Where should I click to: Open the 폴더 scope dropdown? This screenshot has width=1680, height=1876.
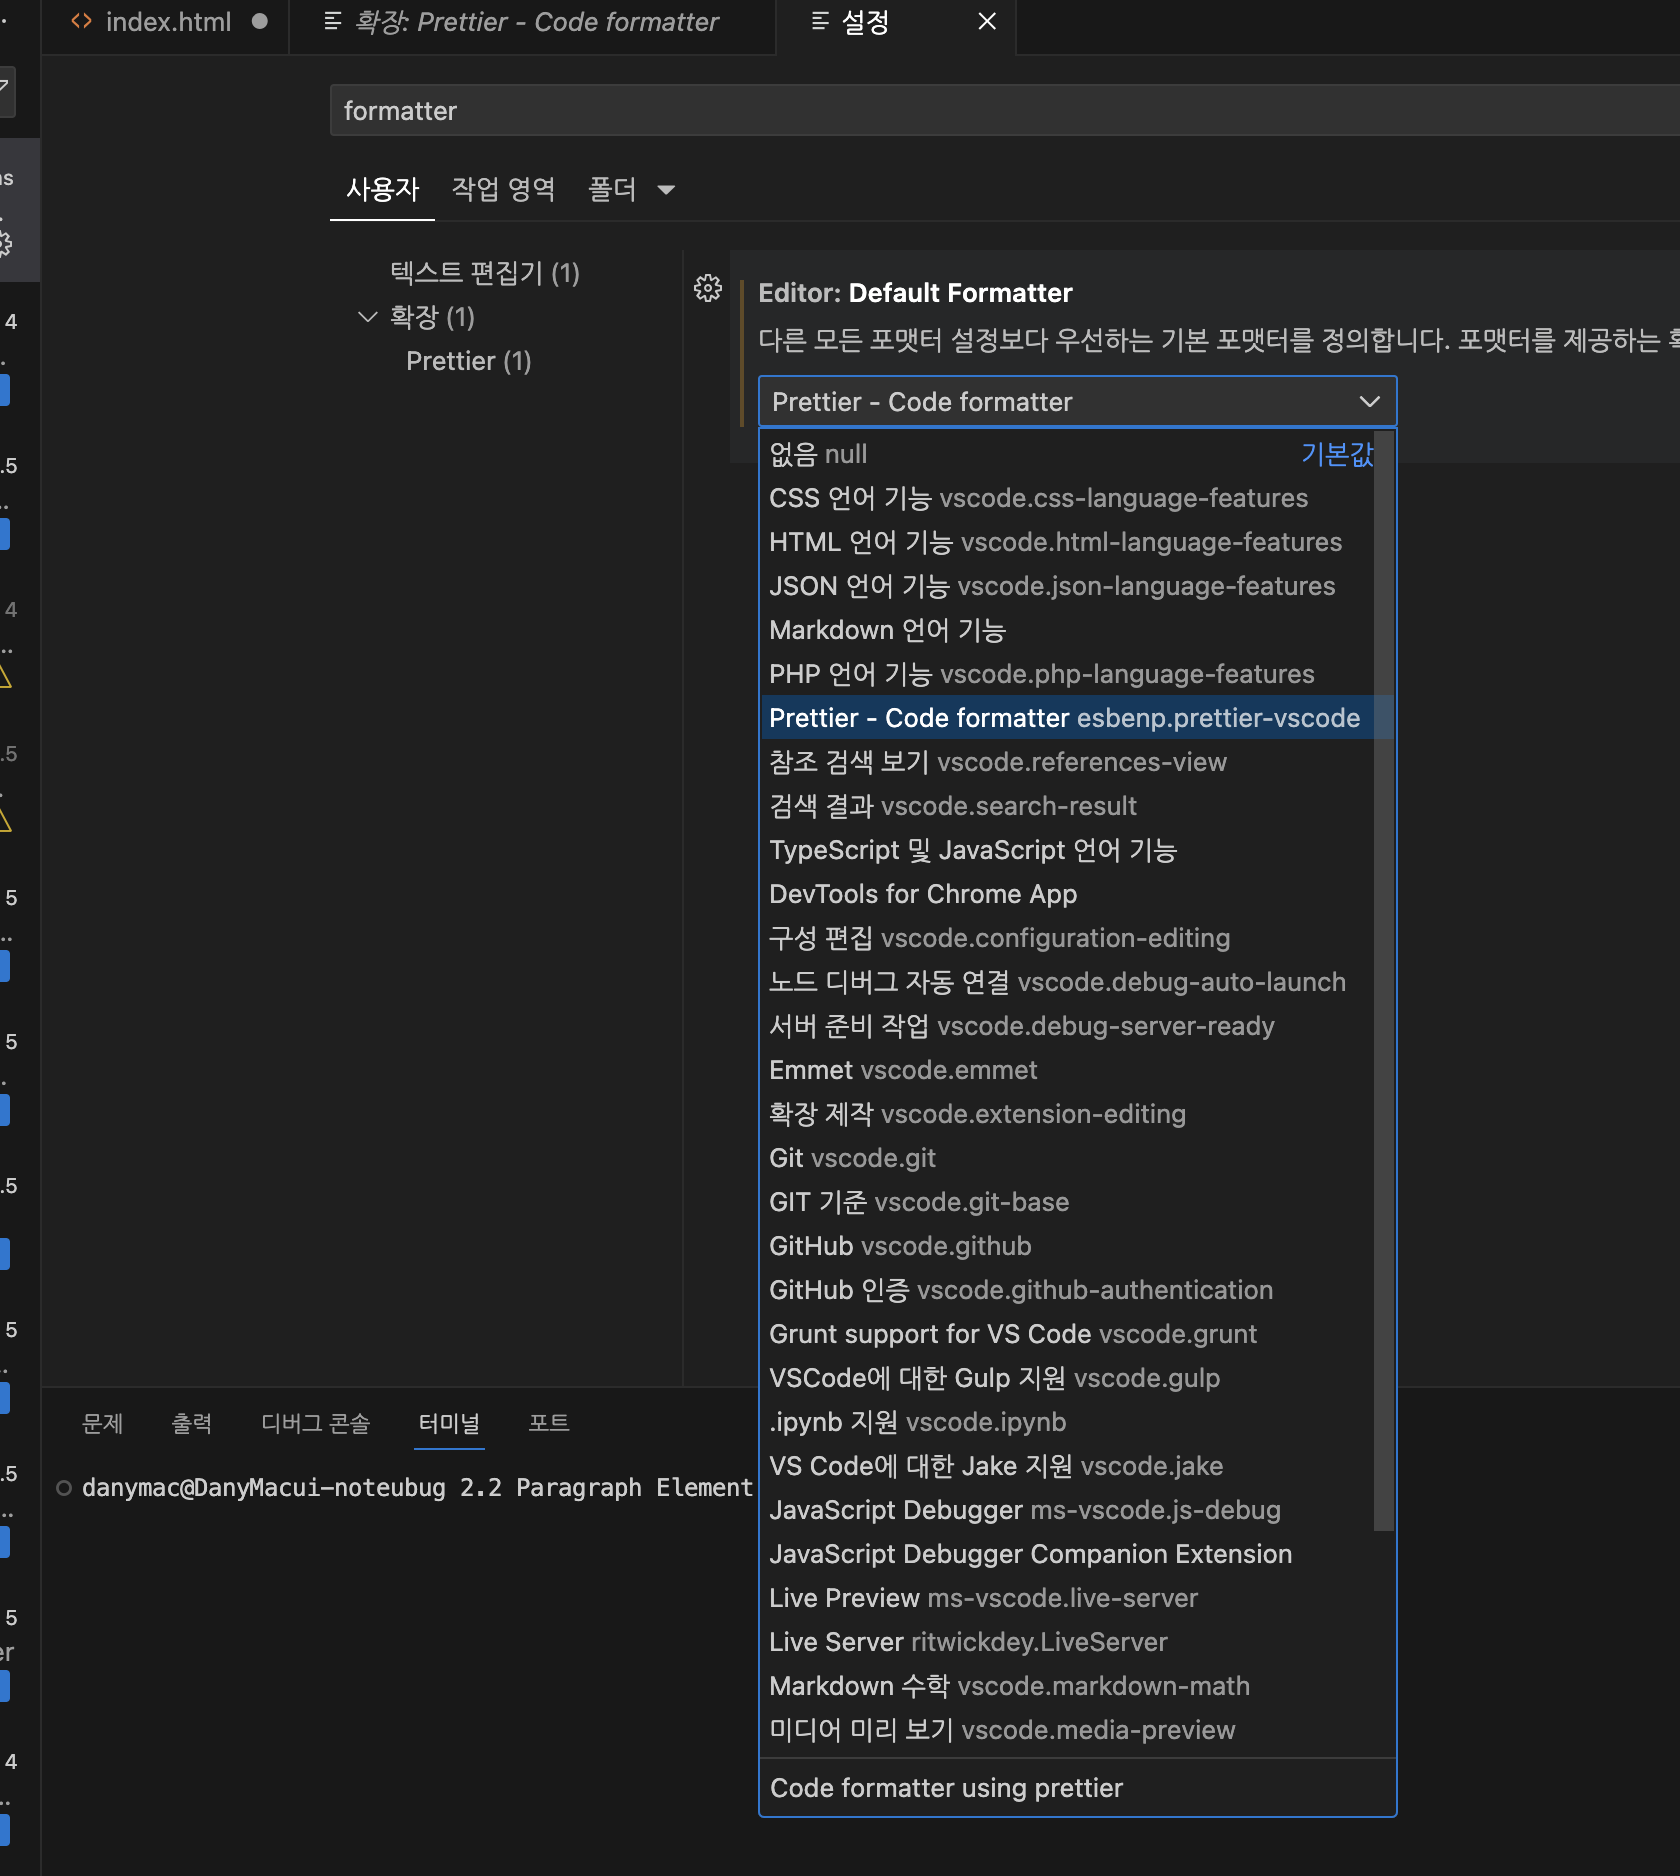(x=632, y=189)
